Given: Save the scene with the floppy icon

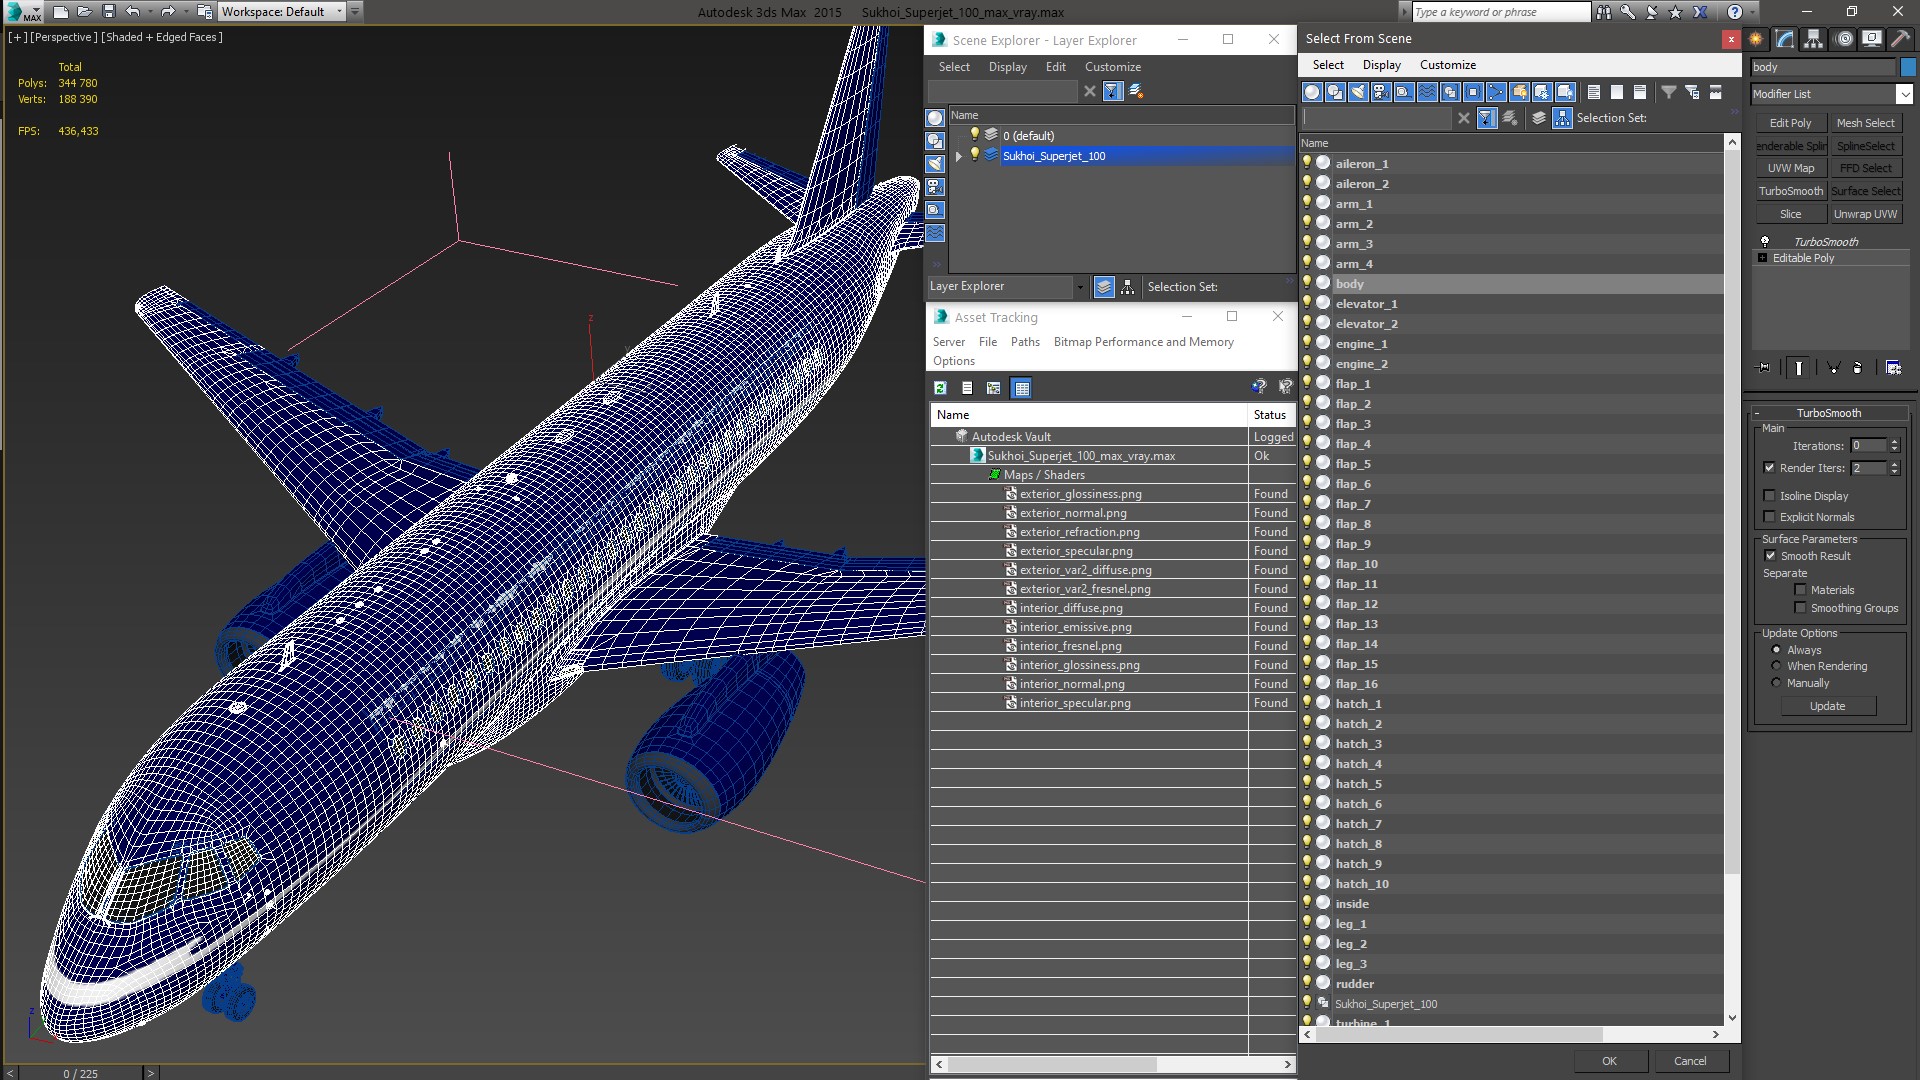Looking at the screenshot, I should coord(108,12).
